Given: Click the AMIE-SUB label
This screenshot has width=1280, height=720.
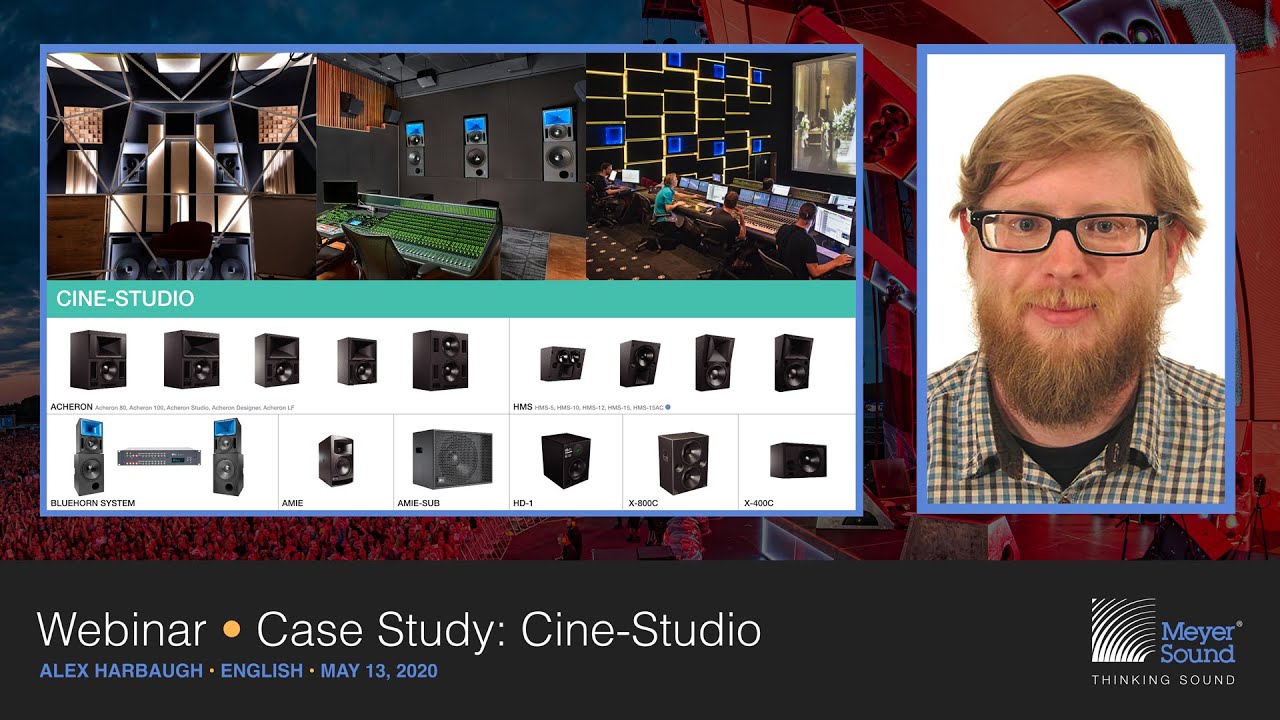Looking at the screenshot, I should click(x=418, y=503).
